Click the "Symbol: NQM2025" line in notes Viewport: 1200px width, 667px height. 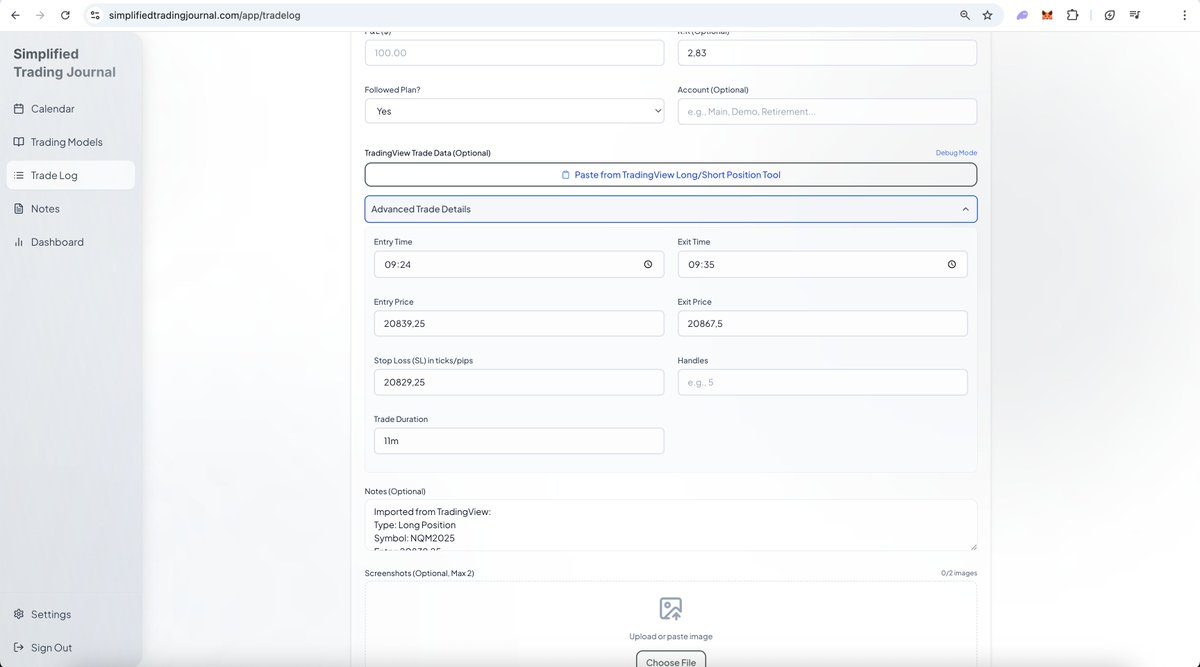414,538
